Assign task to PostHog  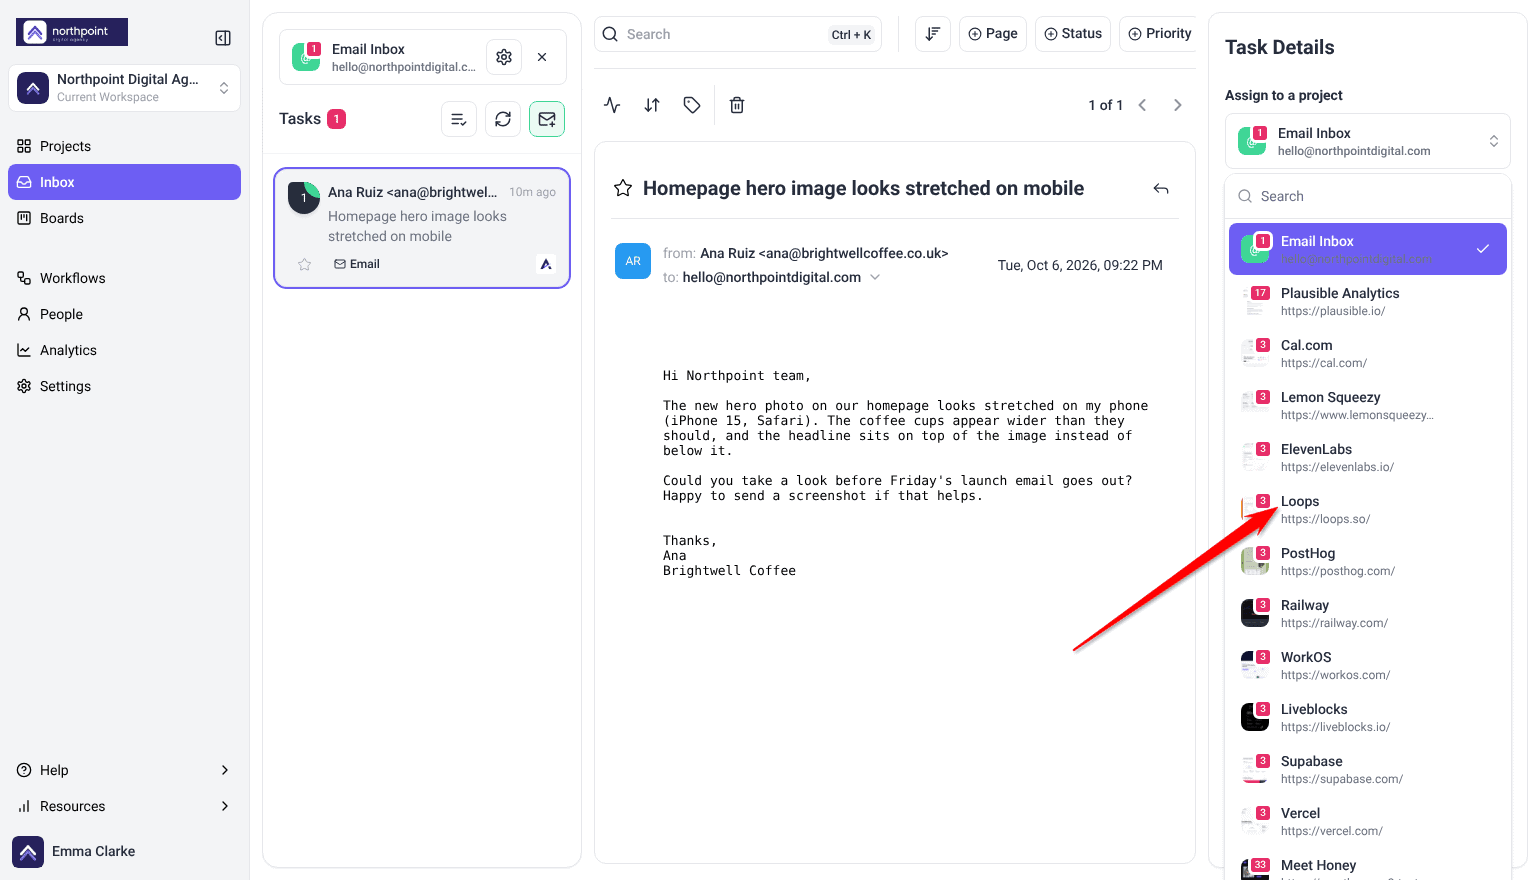pos(1368,561)
